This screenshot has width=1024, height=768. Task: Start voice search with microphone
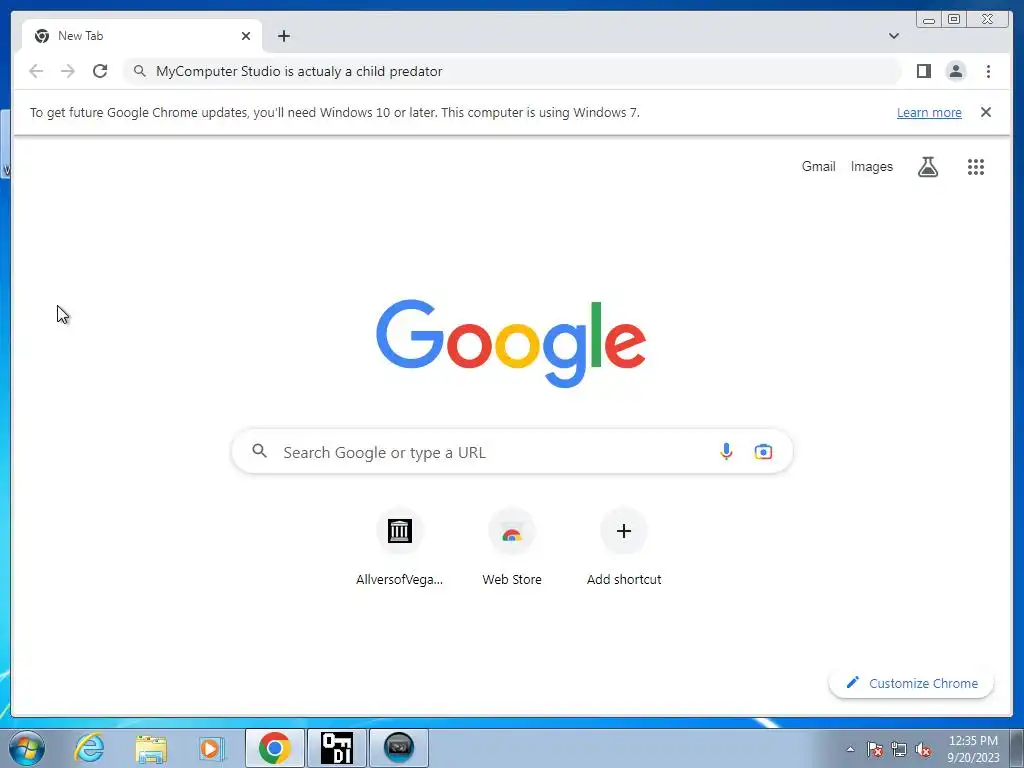click(726, 451)
